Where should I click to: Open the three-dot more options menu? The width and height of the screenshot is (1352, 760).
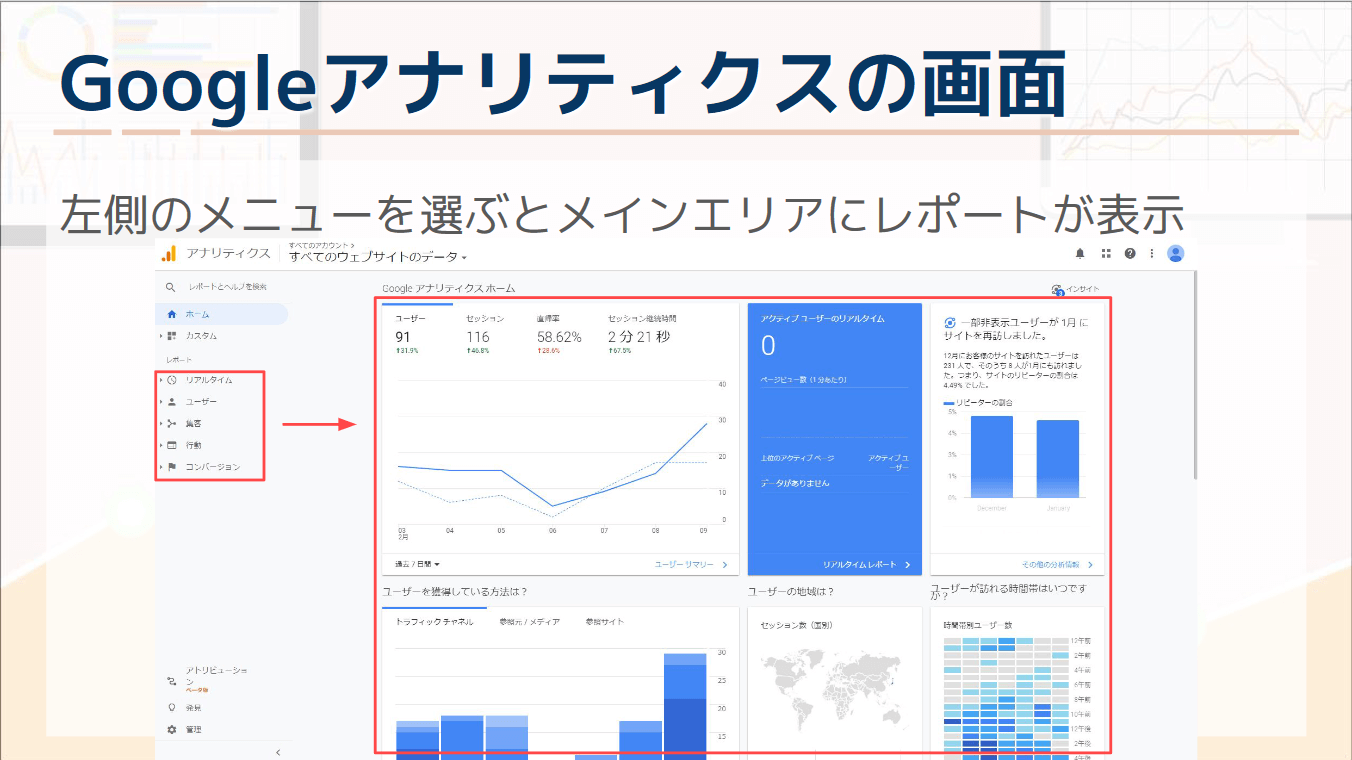click(1151, 253)
